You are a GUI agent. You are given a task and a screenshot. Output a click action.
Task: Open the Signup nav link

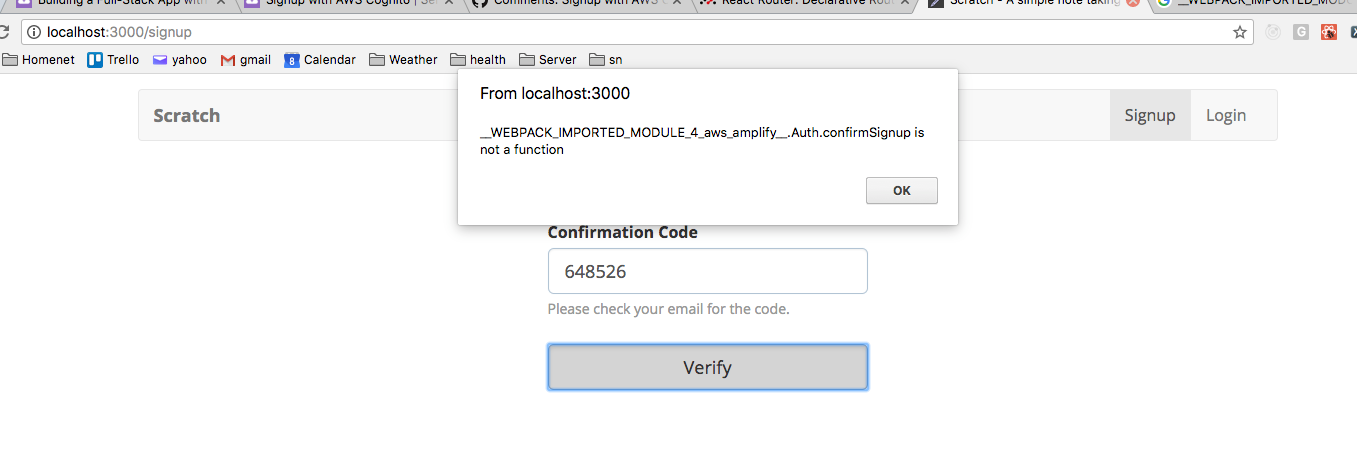tap(1150, 115)
